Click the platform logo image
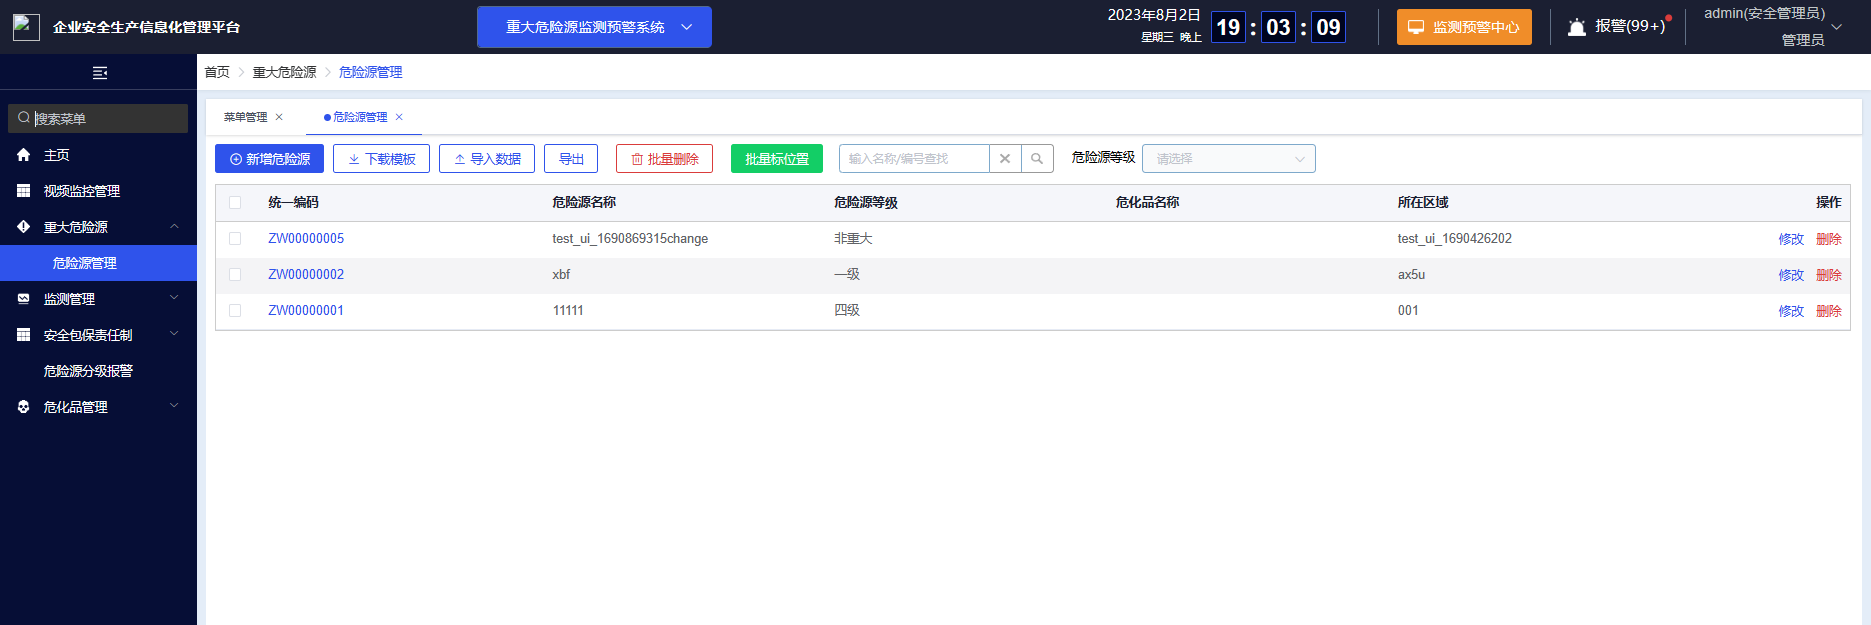Screen dimensions: 1871x625 coord(26,27)
